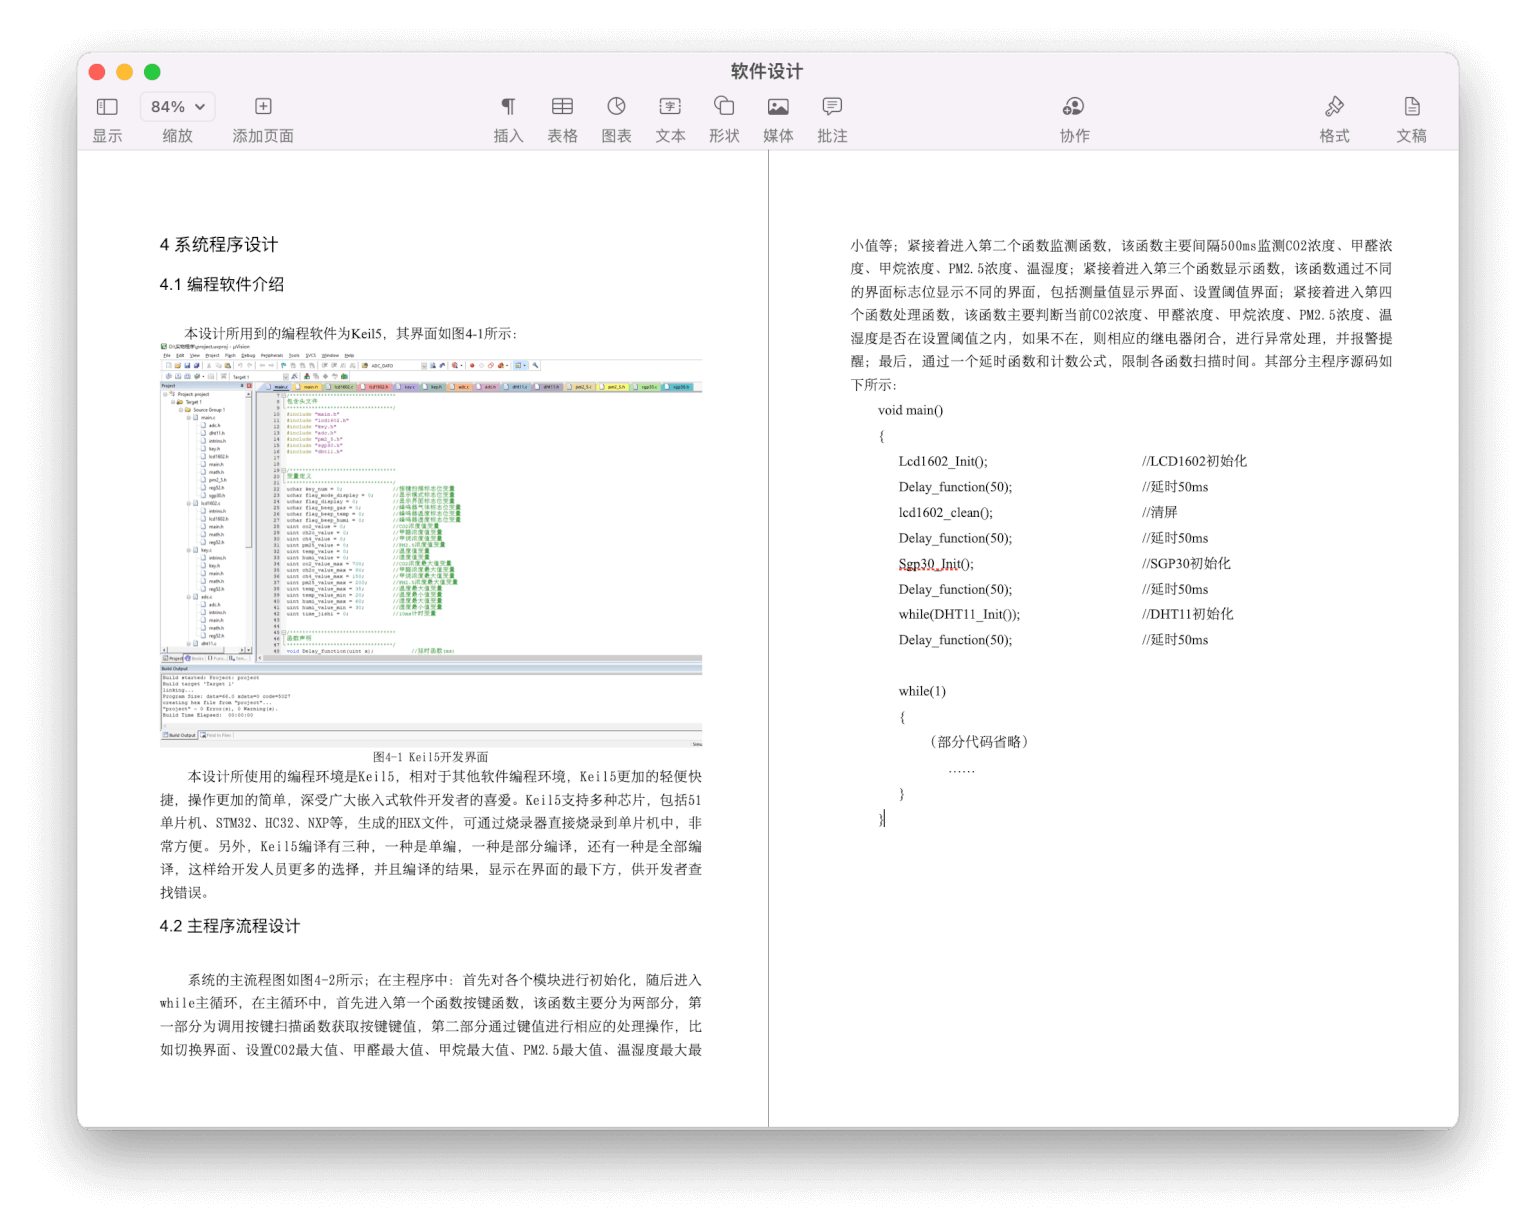
Task: Click the 缩放 label under zoom
Action: coord(177,136)
